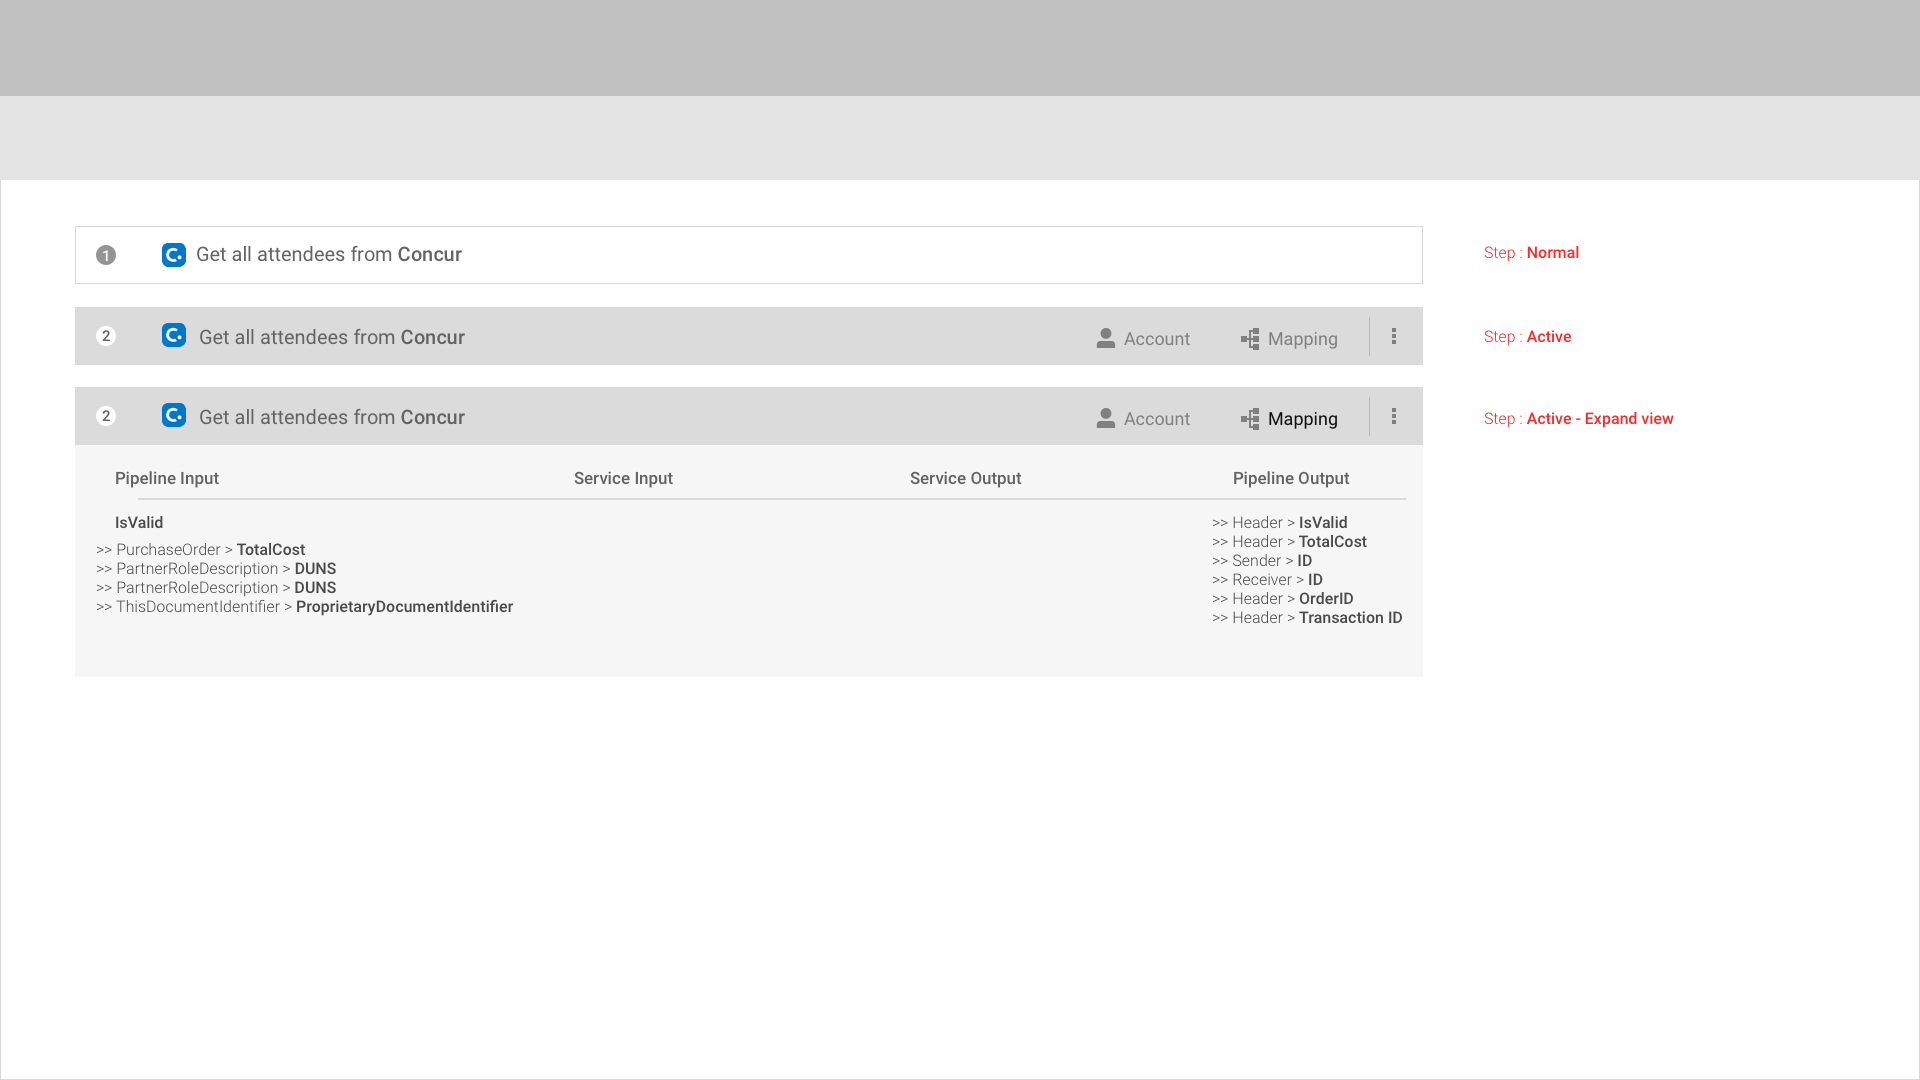This screenshot has width=1920, height=1080.
Task: Select the number 2 badge in the expanded step row
Action: [x=106, y=416]
